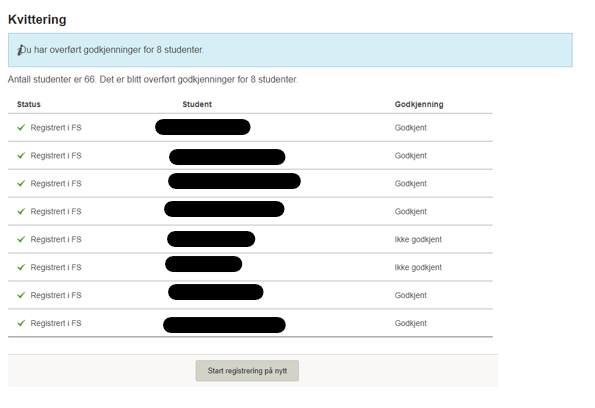
Task: Click the second Ikke godkjent approval value
Action: click(x=418, y=268)
